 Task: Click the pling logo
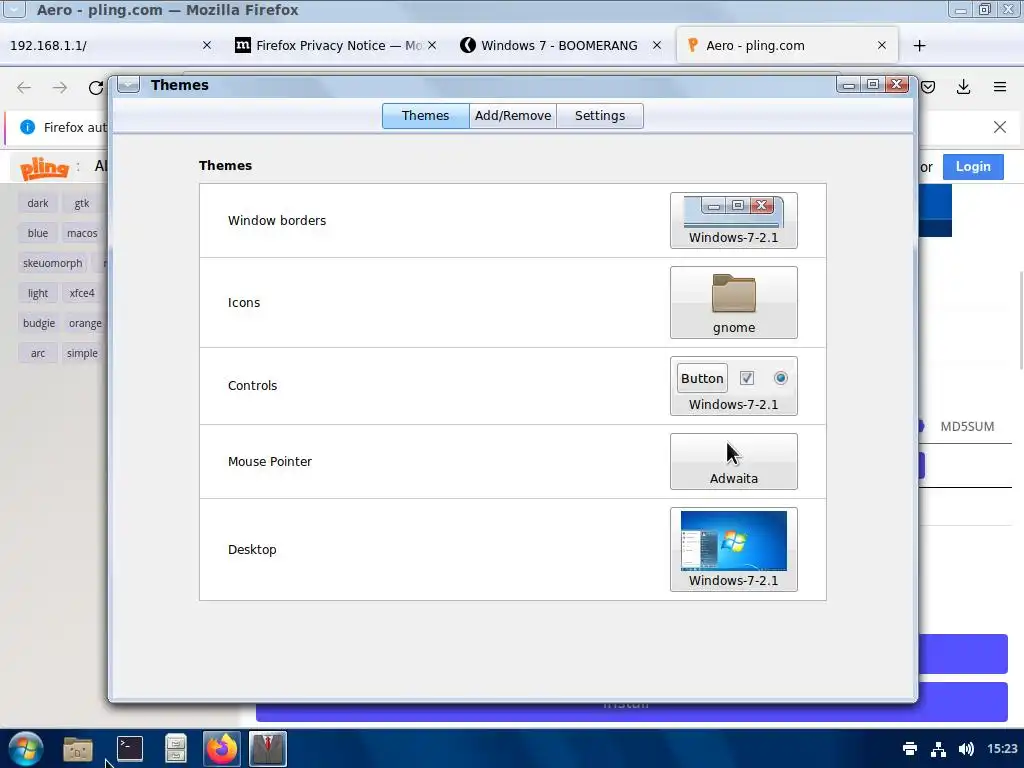[44, 168]
